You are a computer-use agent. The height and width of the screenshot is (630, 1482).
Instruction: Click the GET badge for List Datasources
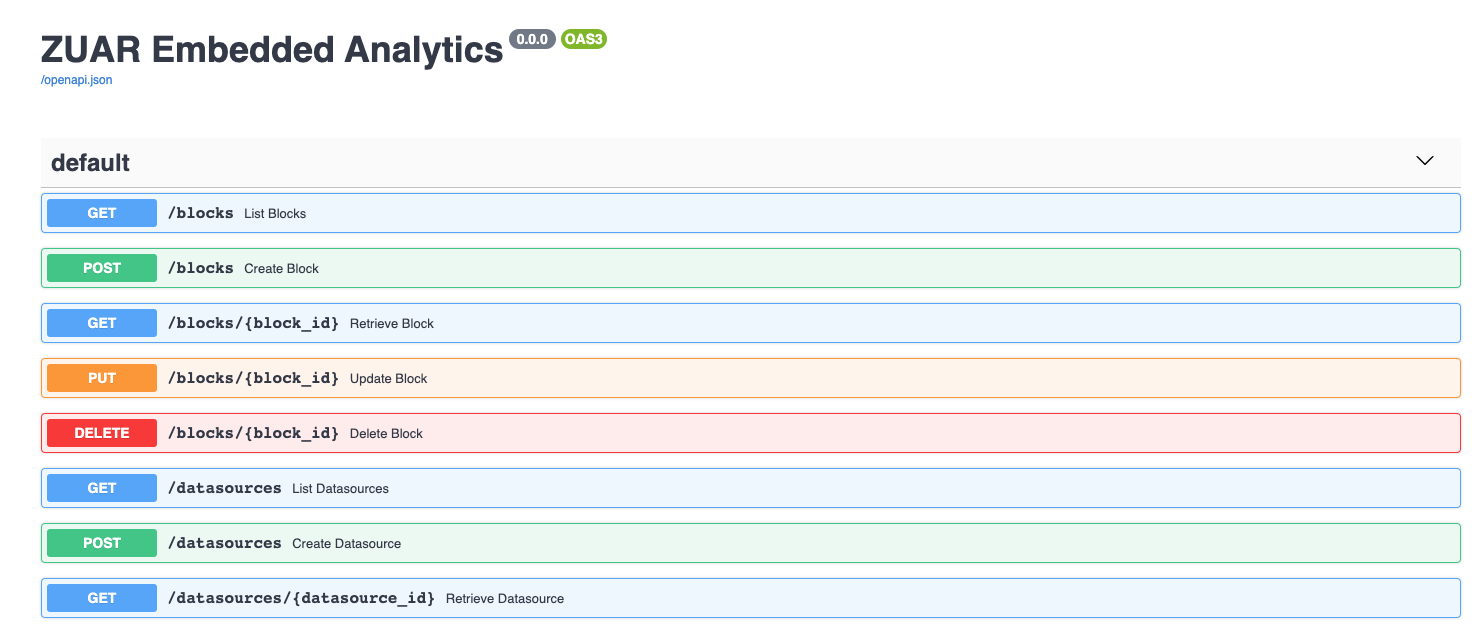102,488
